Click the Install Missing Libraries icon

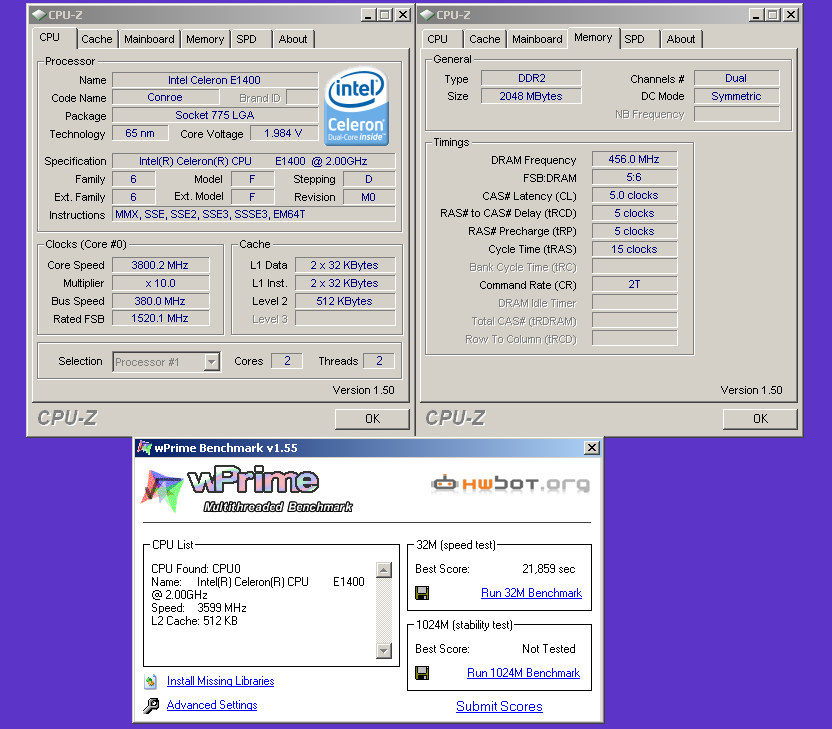(x=151, y=681)
